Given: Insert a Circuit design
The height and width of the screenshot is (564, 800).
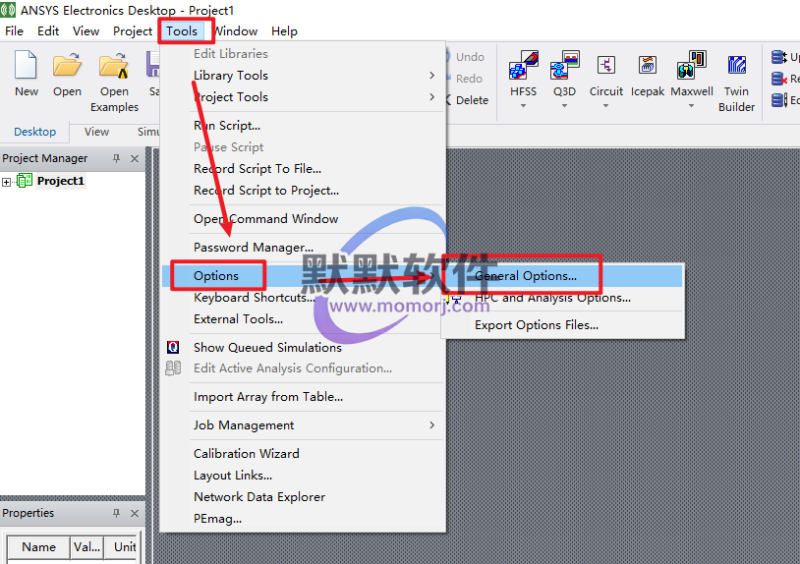Looking at the screenshot, I should point(606,68).
